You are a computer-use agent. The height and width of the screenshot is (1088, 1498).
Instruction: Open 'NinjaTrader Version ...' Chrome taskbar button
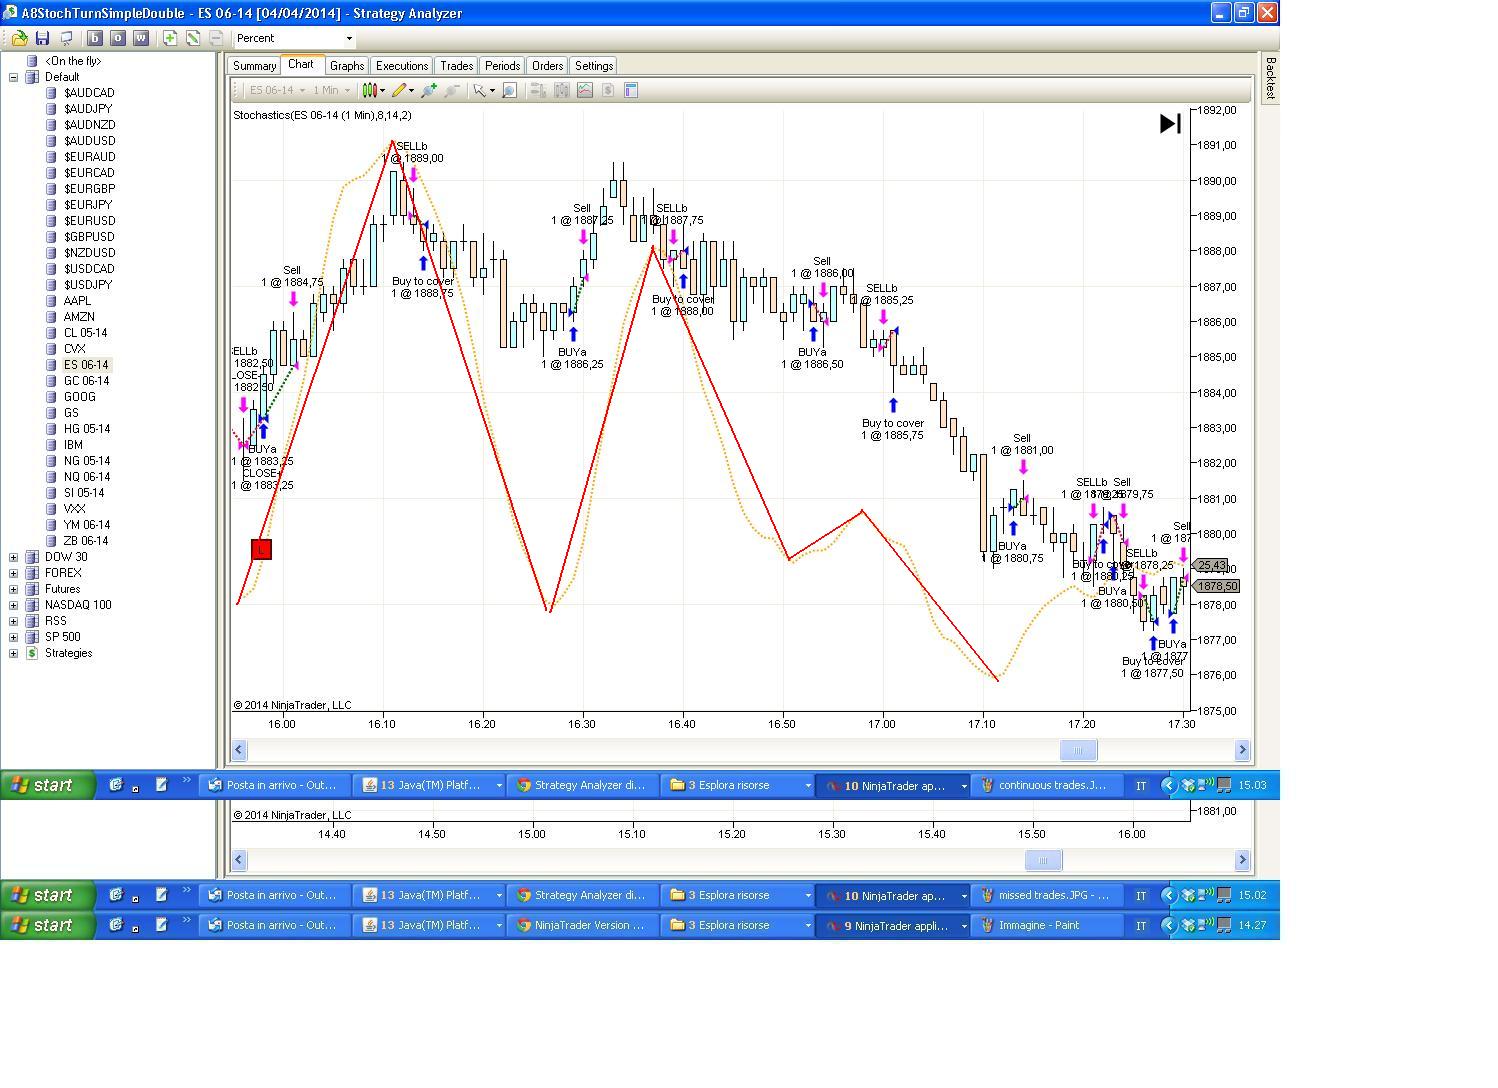[582, 926]
